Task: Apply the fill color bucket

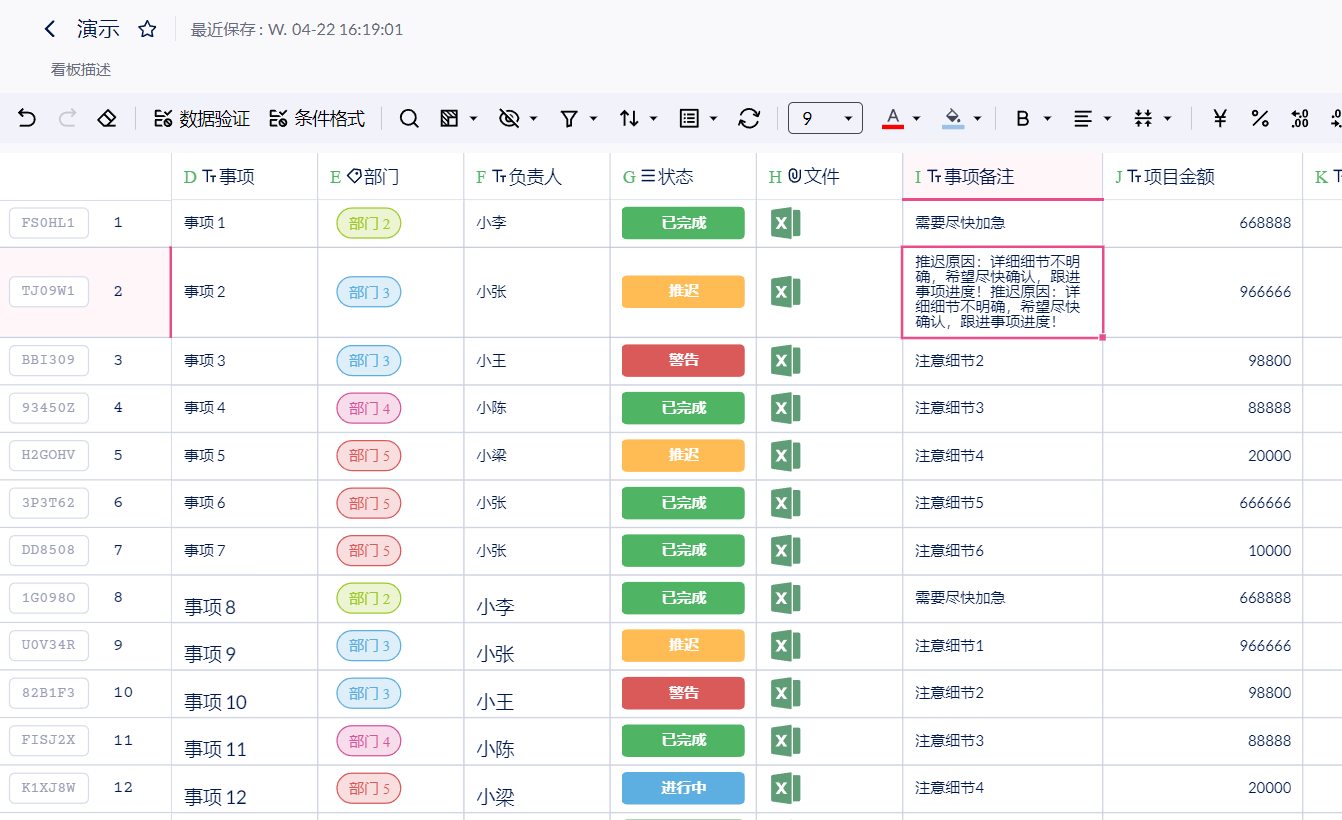Action: pos(953,118)
